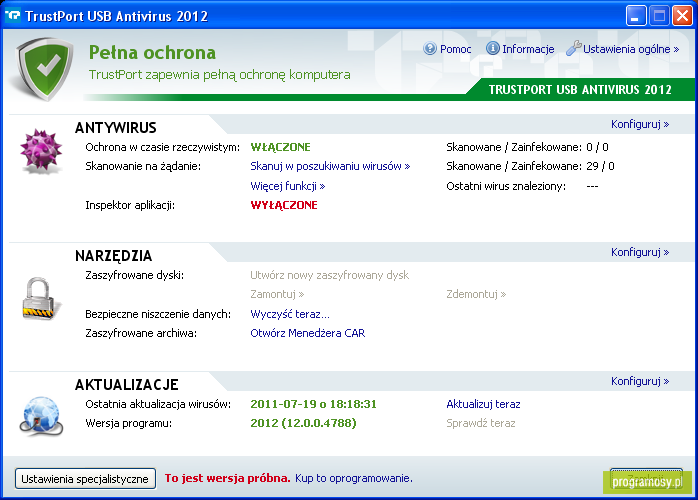Click Sprawdź teraz link

[x=480, y=423]
